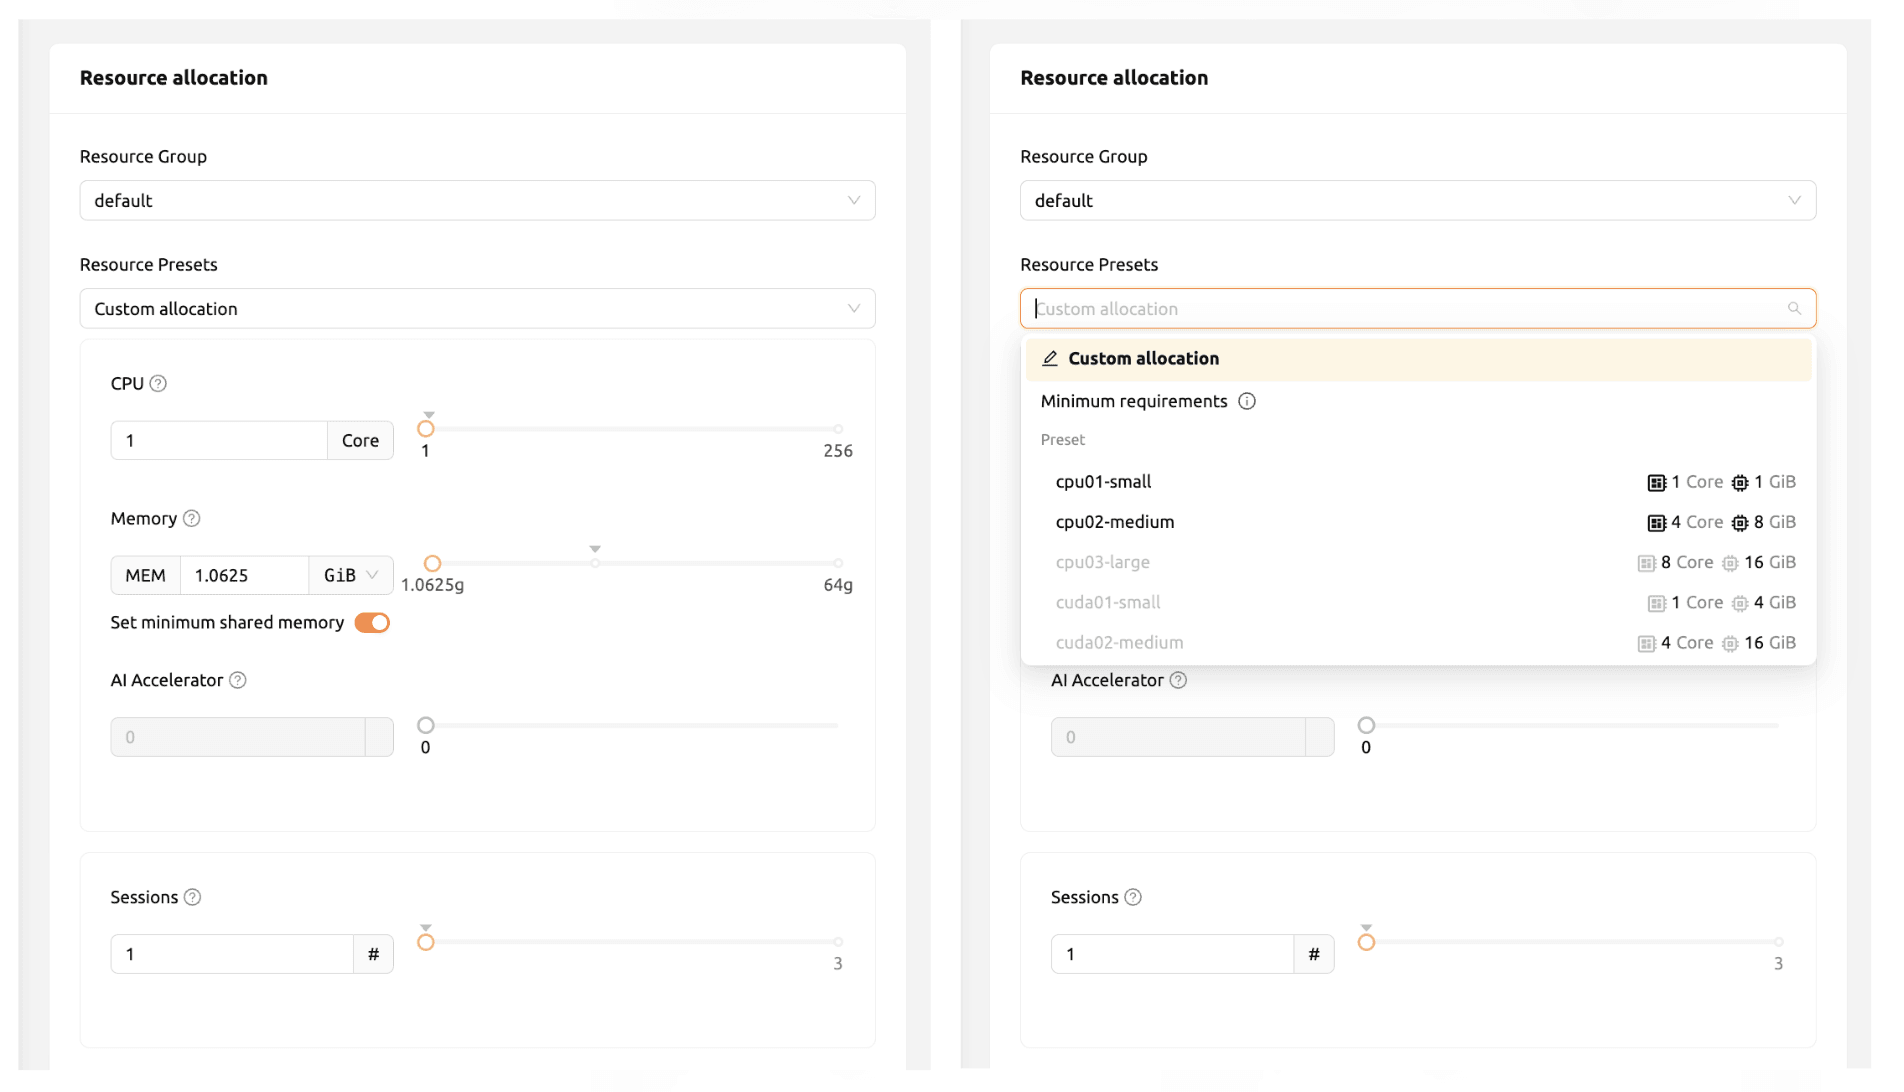Click the CPU core count input field
This screenshot has height=1092, width=1904.
coord(218,441)
